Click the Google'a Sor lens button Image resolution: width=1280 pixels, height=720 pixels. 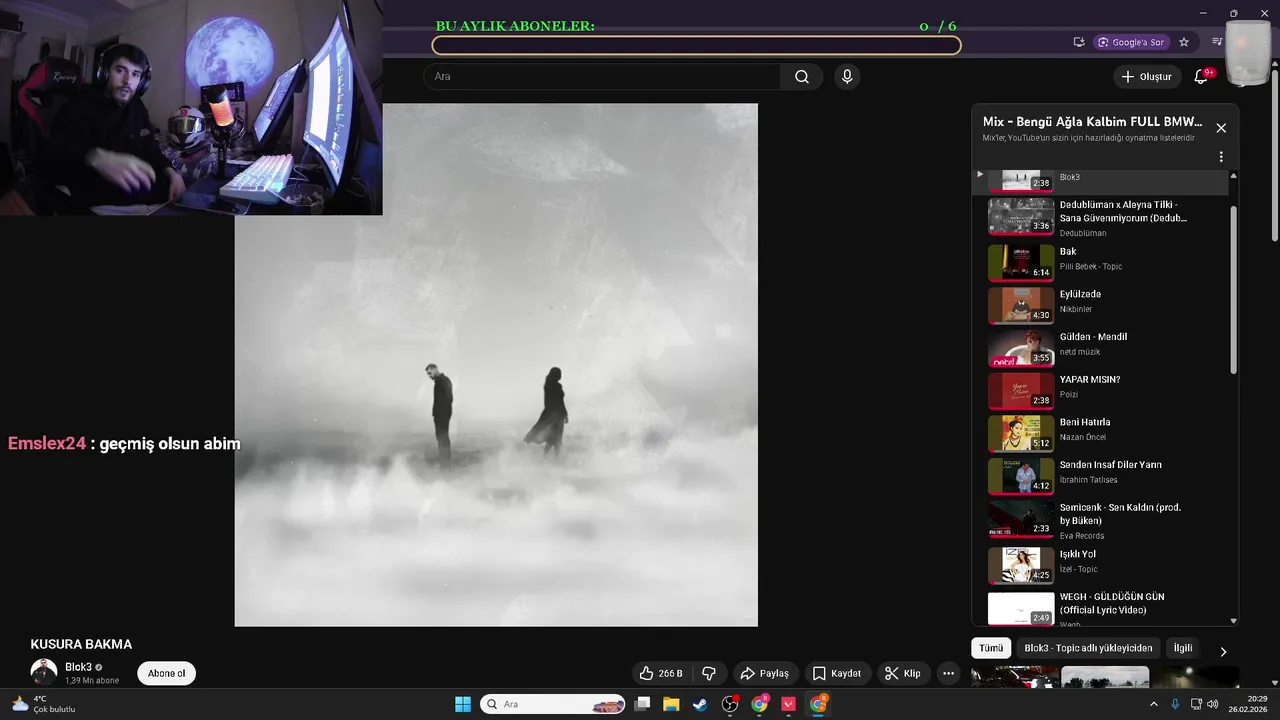[x=1131, y=42]
